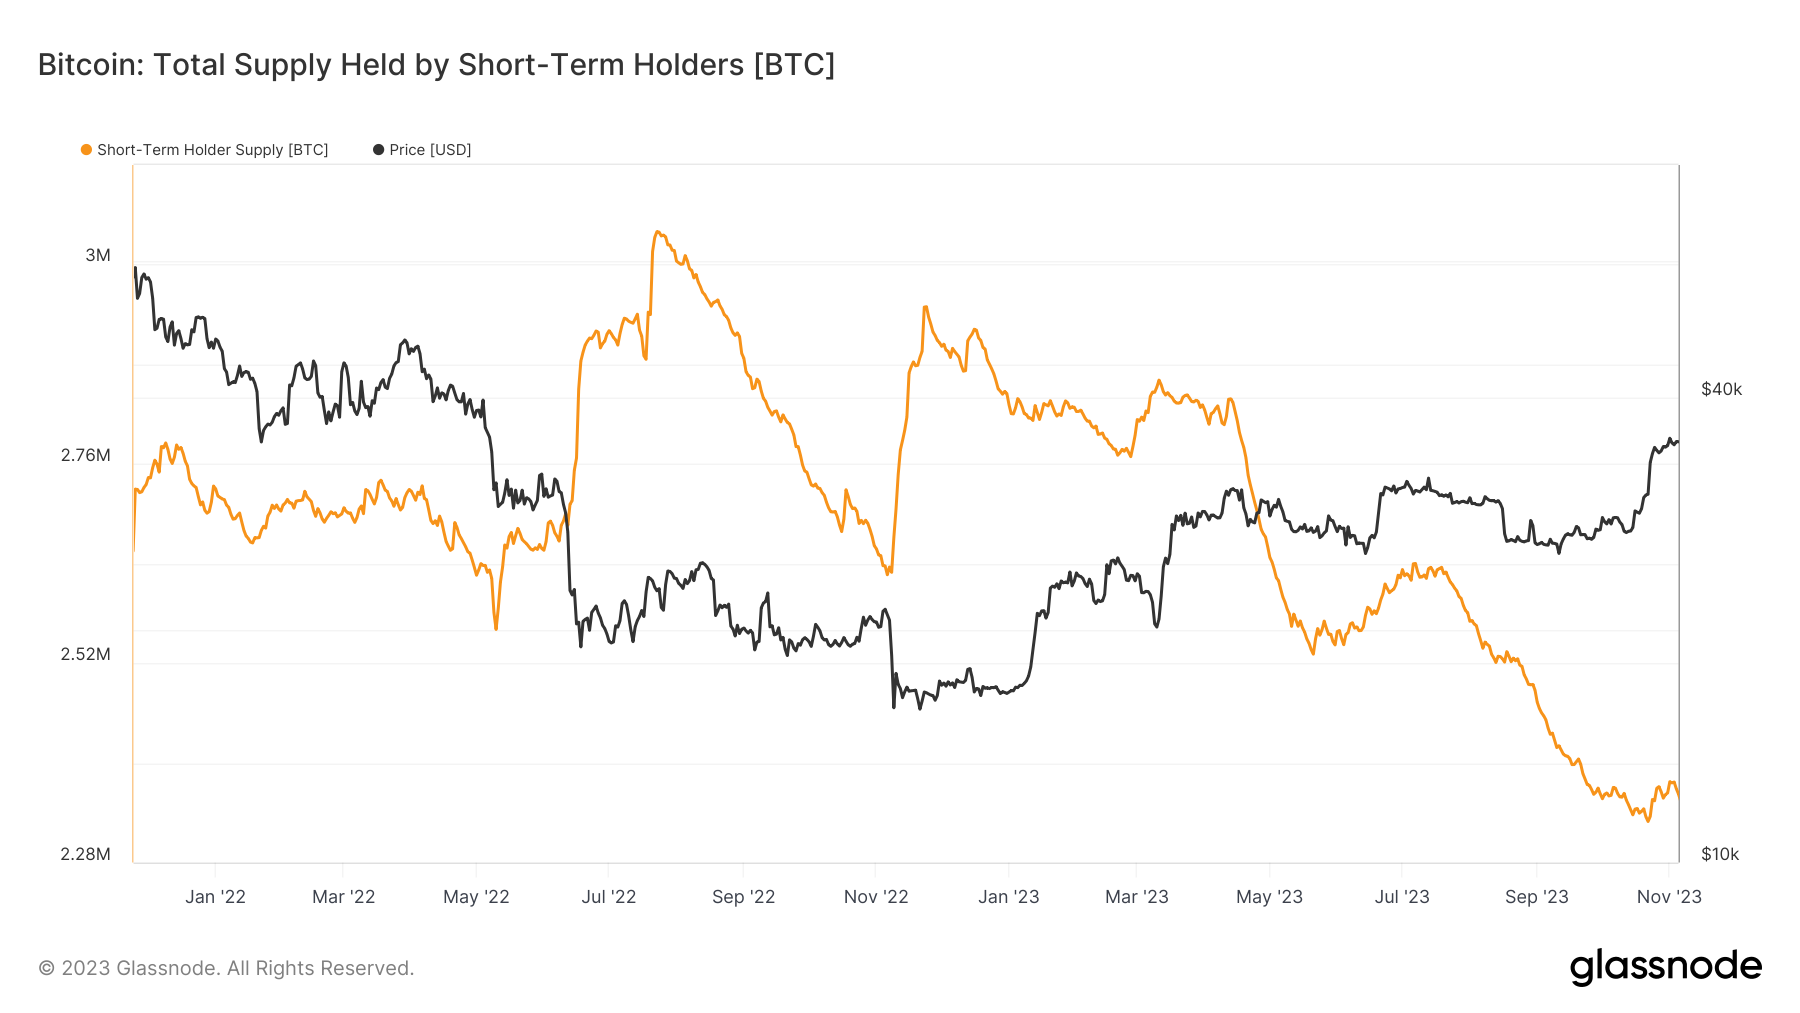Select the Mar '22 x-axis label
The width and height of the screenshot is (1800, 1013).
tap(343, 897)
